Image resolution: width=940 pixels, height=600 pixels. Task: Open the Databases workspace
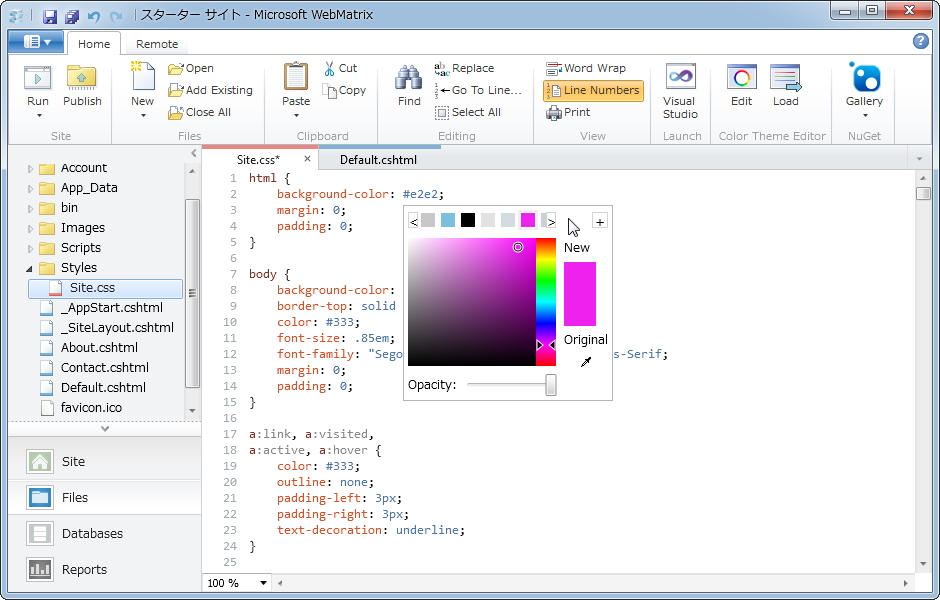[92, 533]
